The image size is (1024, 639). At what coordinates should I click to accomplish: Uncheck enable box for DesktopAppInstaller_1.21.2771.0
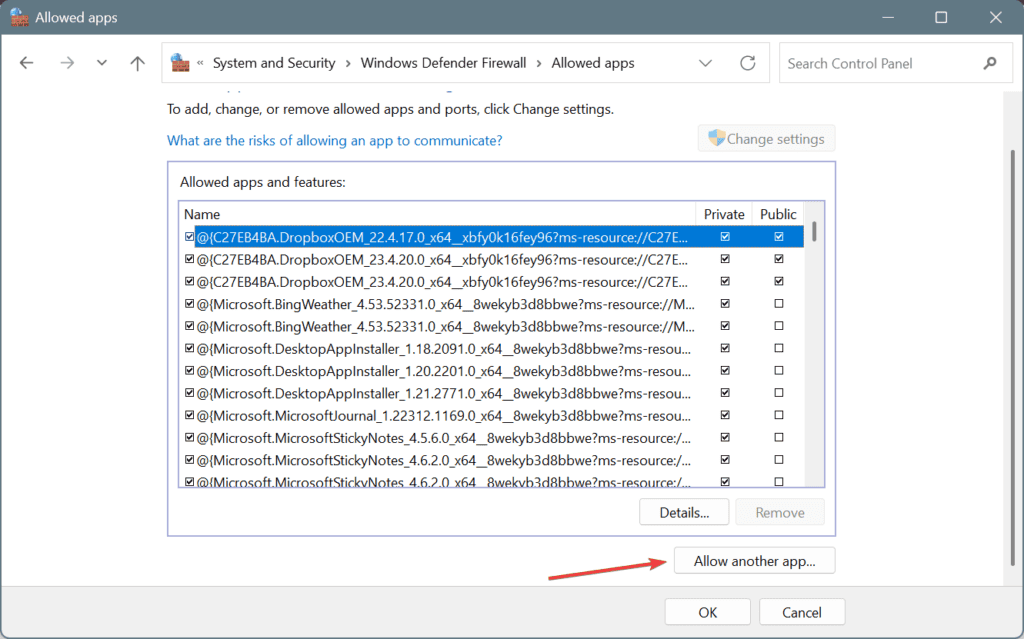pos(189,393)
